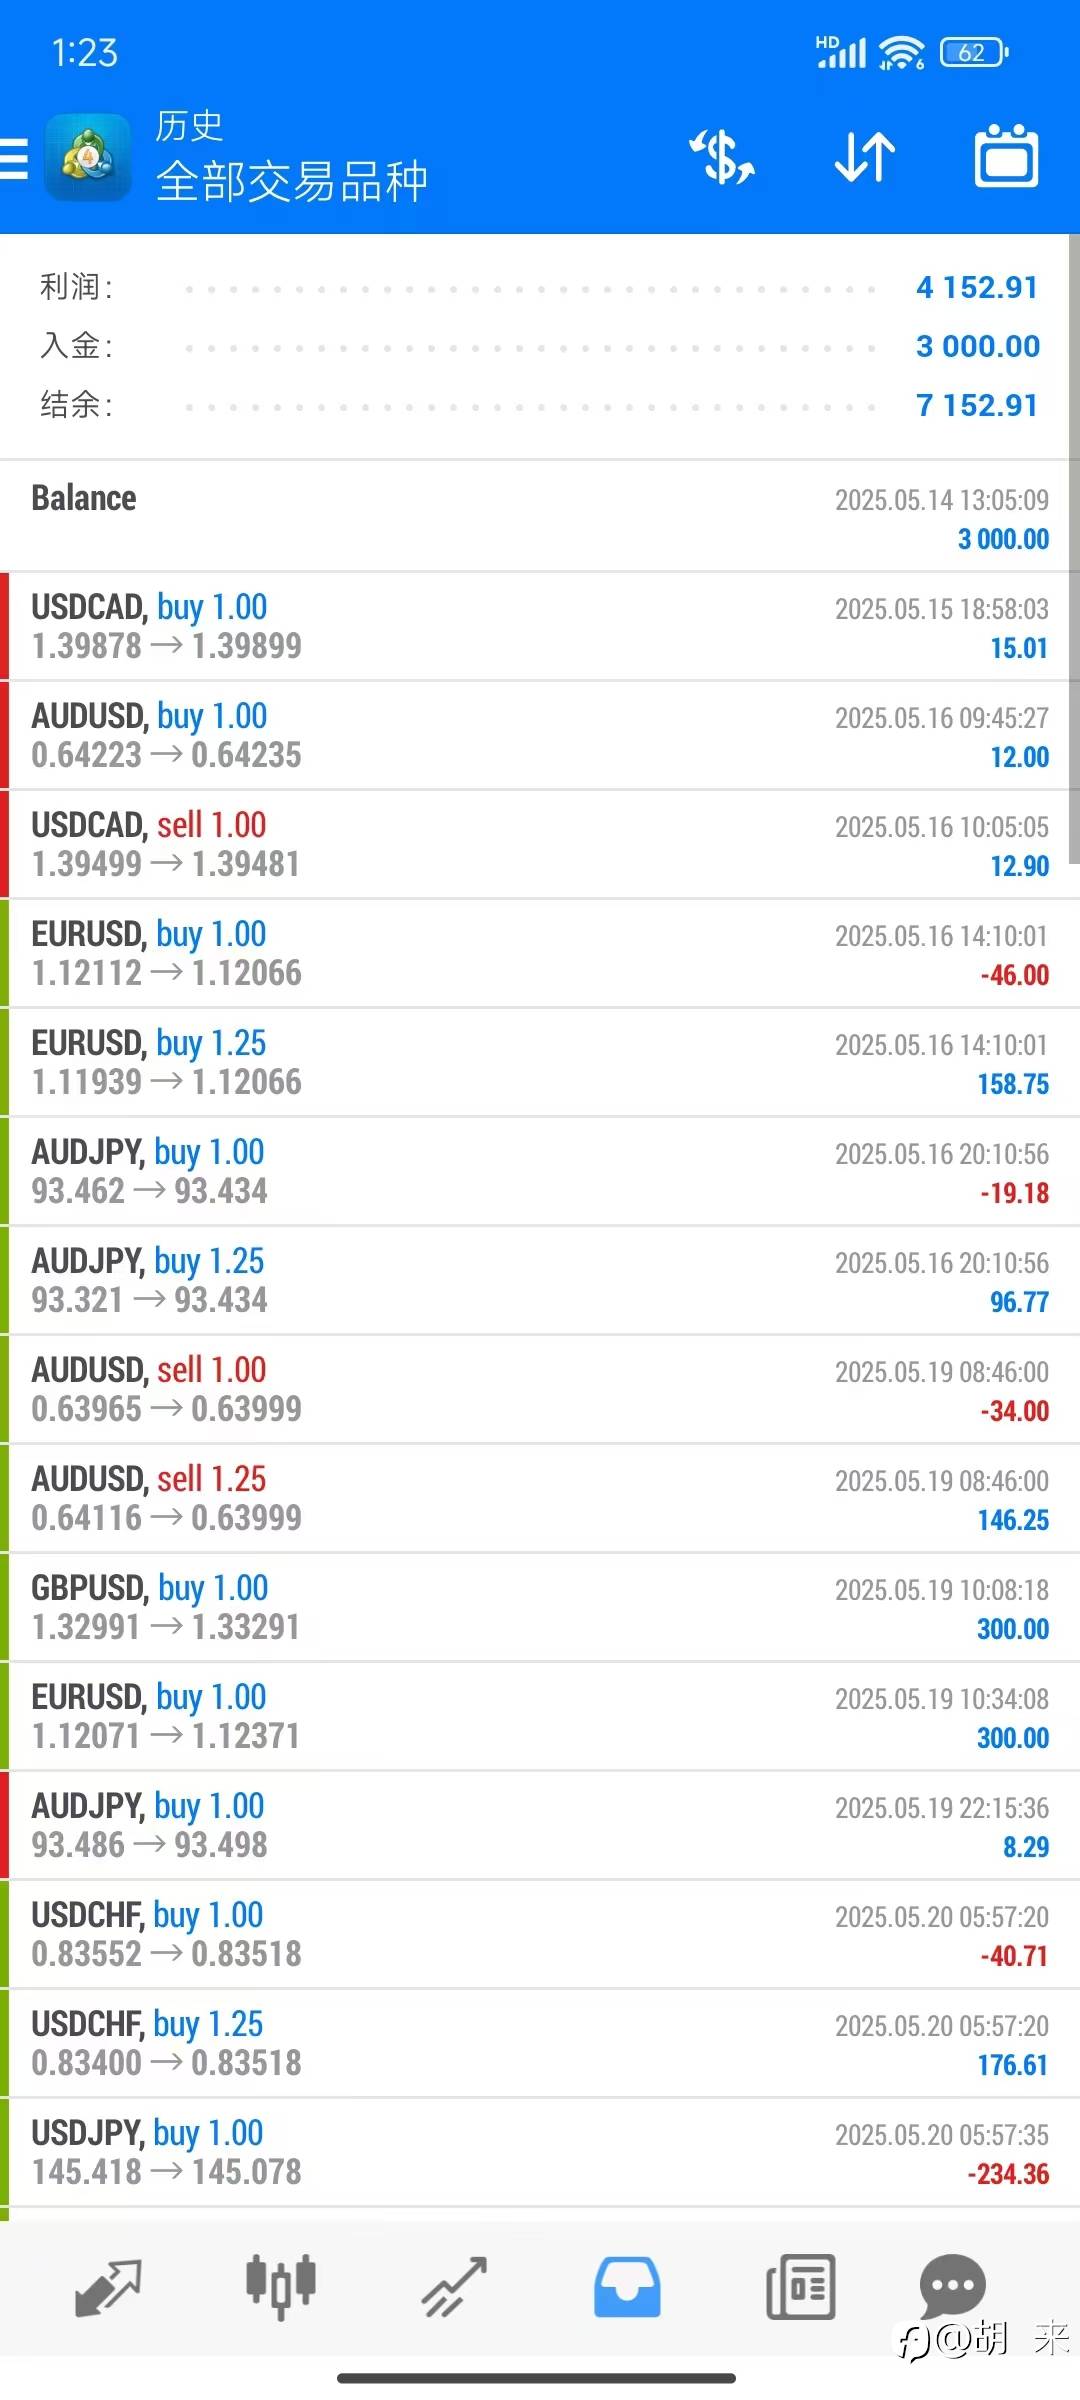Select the History inbox tab
Screen dimensions: 1080x2400
click(627, 2288)
